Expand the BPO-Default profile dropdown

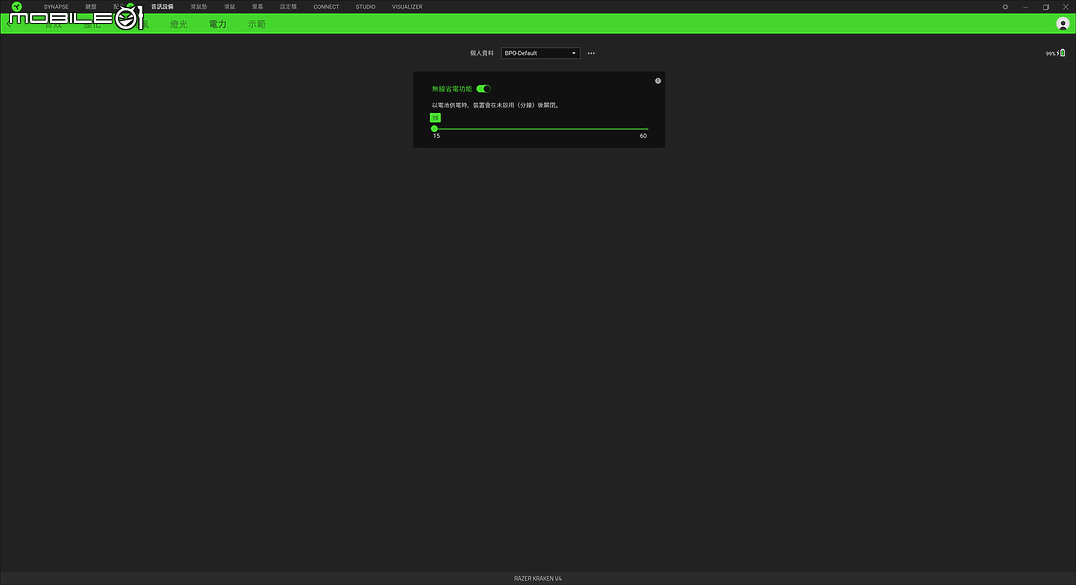(541, 53)
